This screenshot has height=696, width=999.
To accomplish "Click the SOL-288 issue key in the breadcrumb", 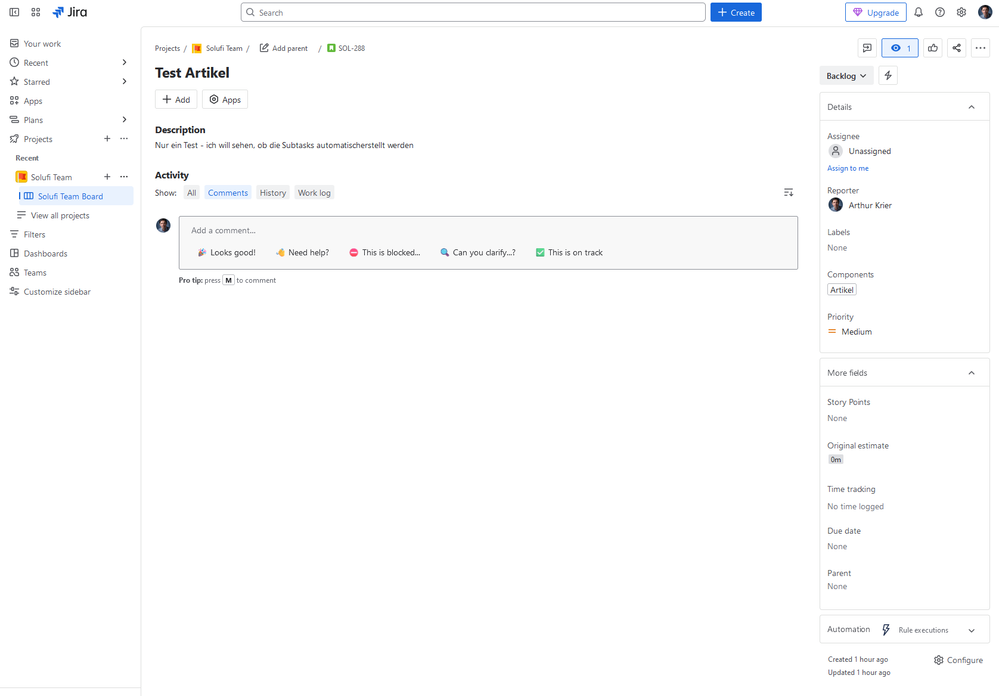I will pyautogui.click(x=351, y=48).
